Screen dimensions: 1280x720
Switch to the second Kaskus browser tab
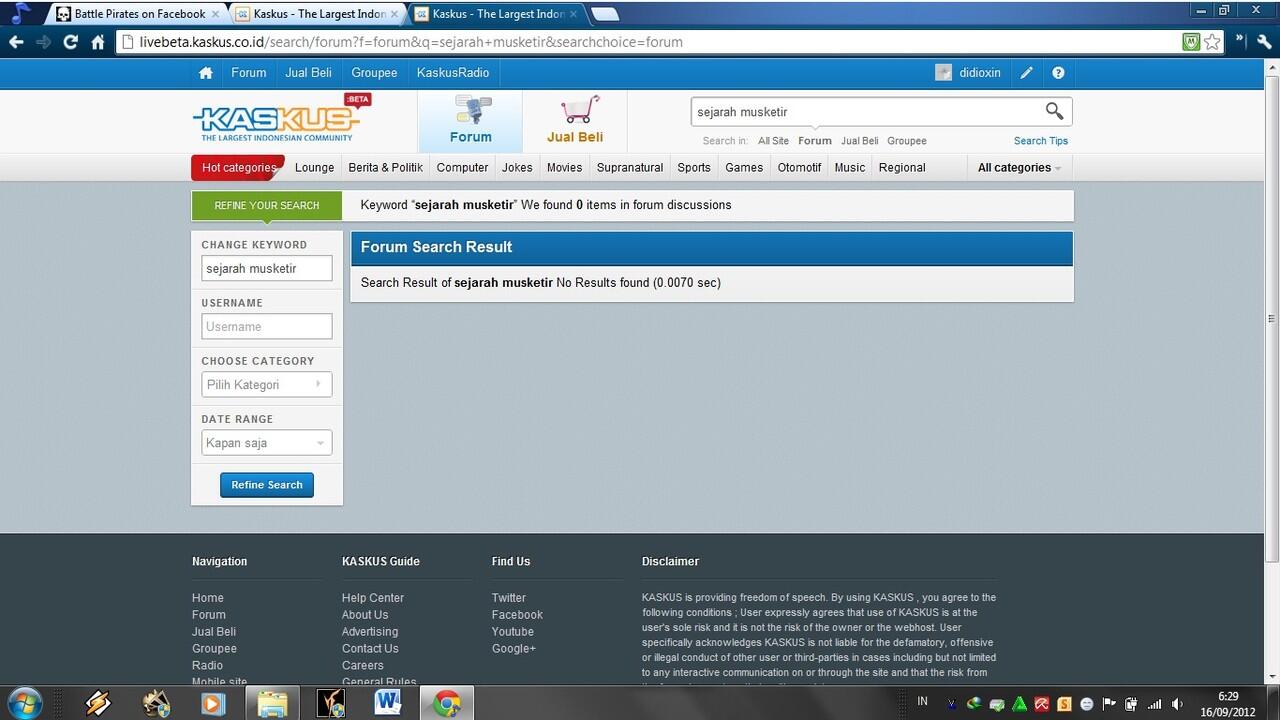click(318, 14)
